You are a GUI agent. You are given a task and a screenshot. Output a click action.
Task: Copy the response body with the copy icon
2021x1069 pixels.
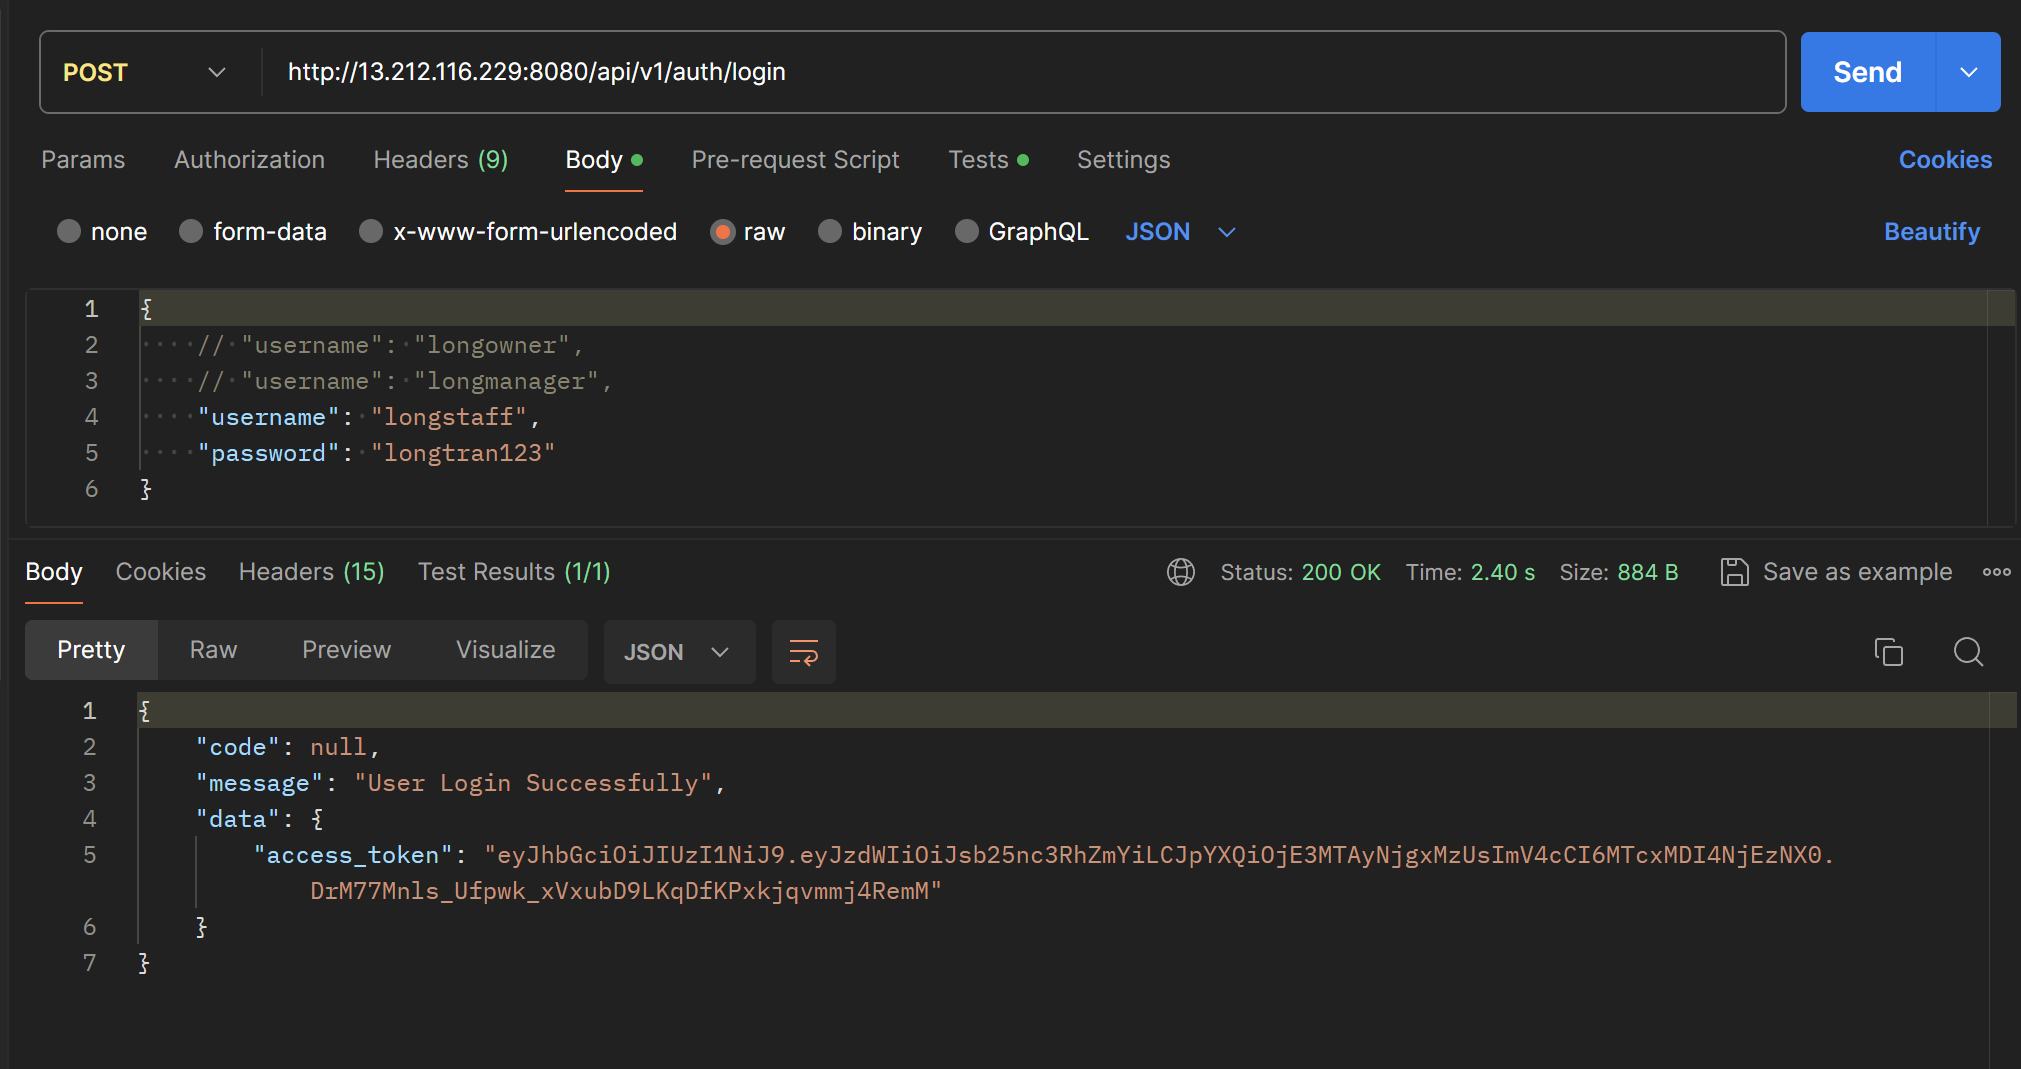coord(1888,652)
